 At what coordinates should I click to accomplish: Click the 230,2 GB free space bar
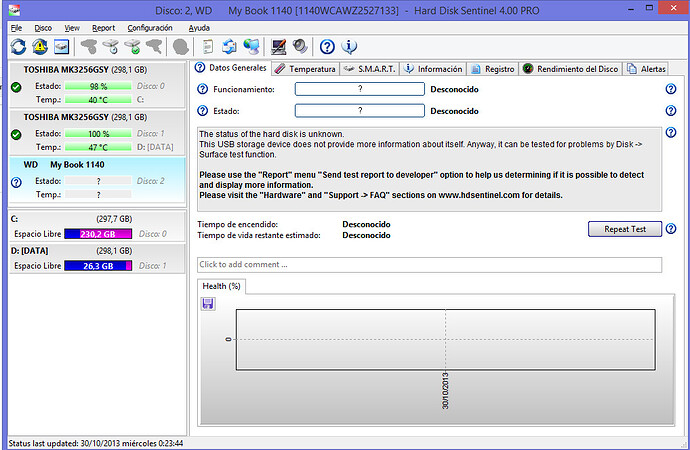click(x=98, y=234)
